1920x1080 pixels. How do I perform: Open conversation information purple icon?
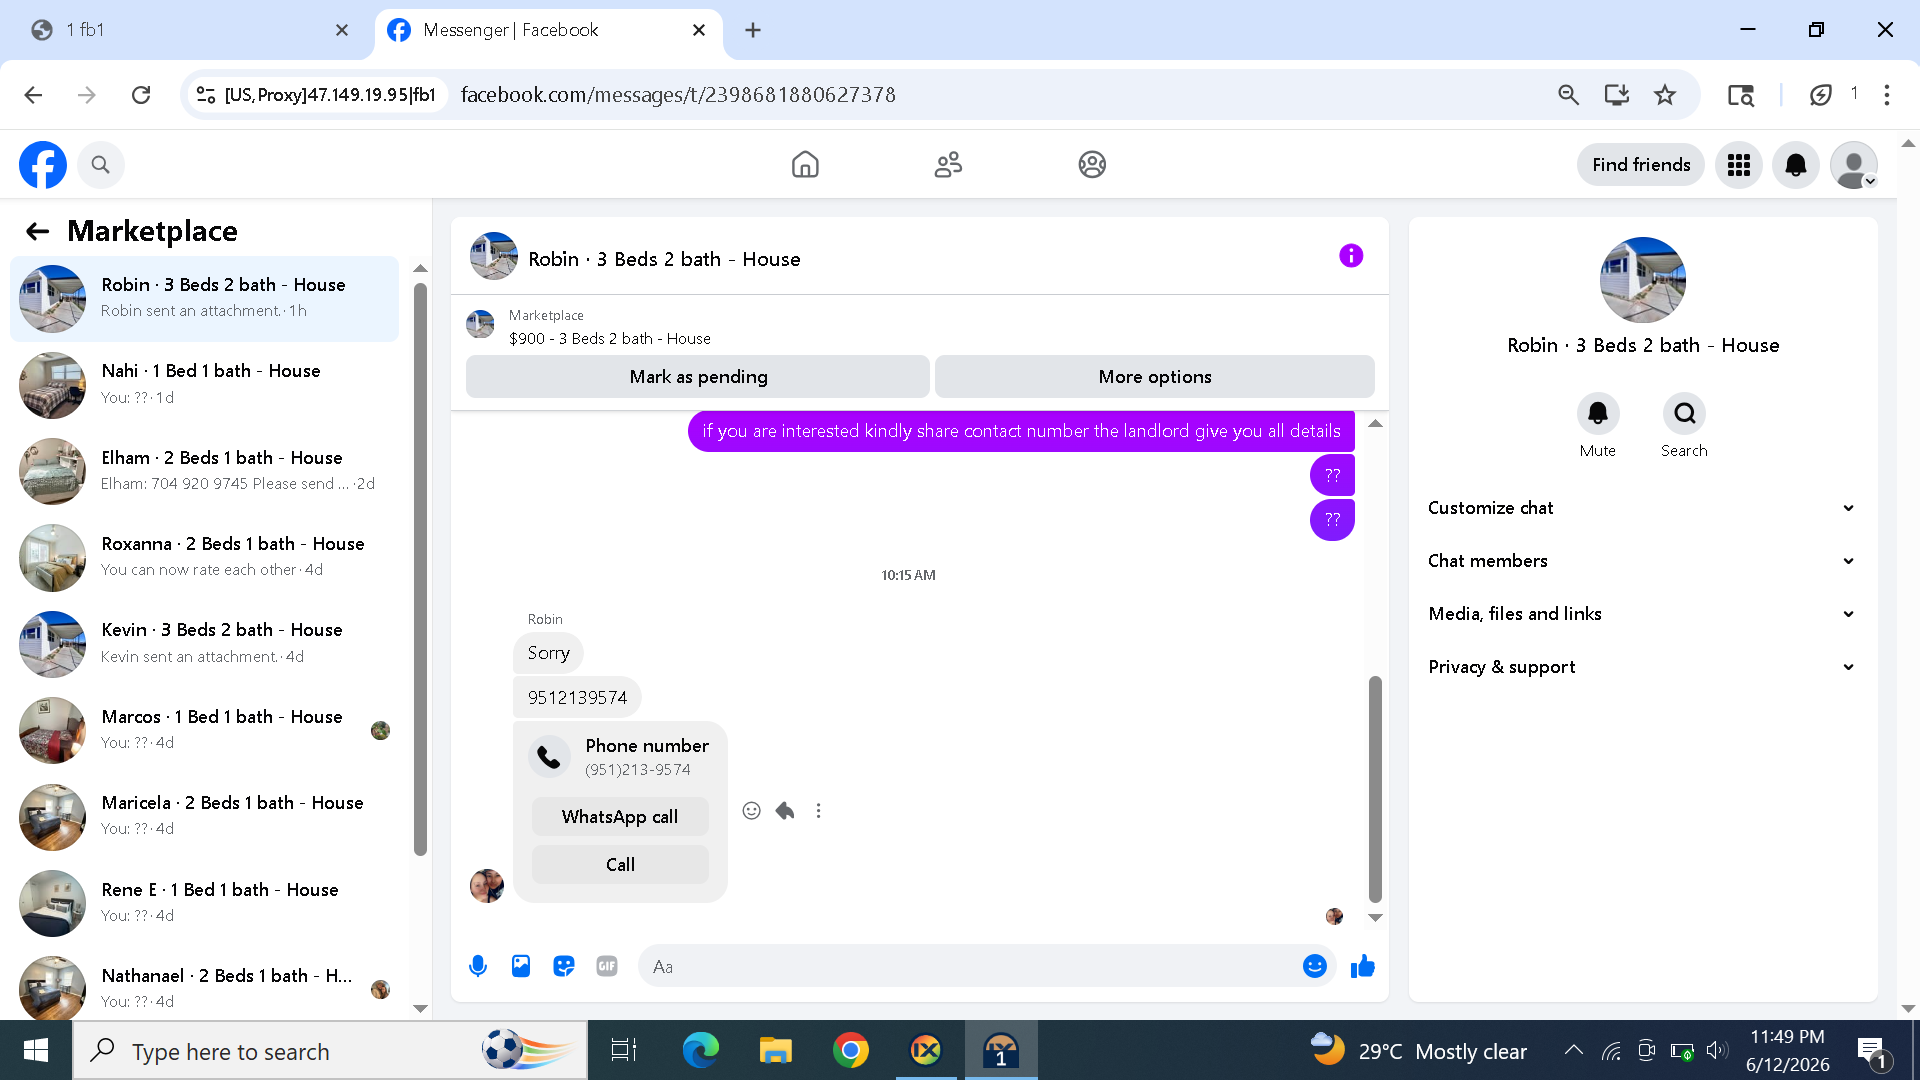(x=1351, y=256)
